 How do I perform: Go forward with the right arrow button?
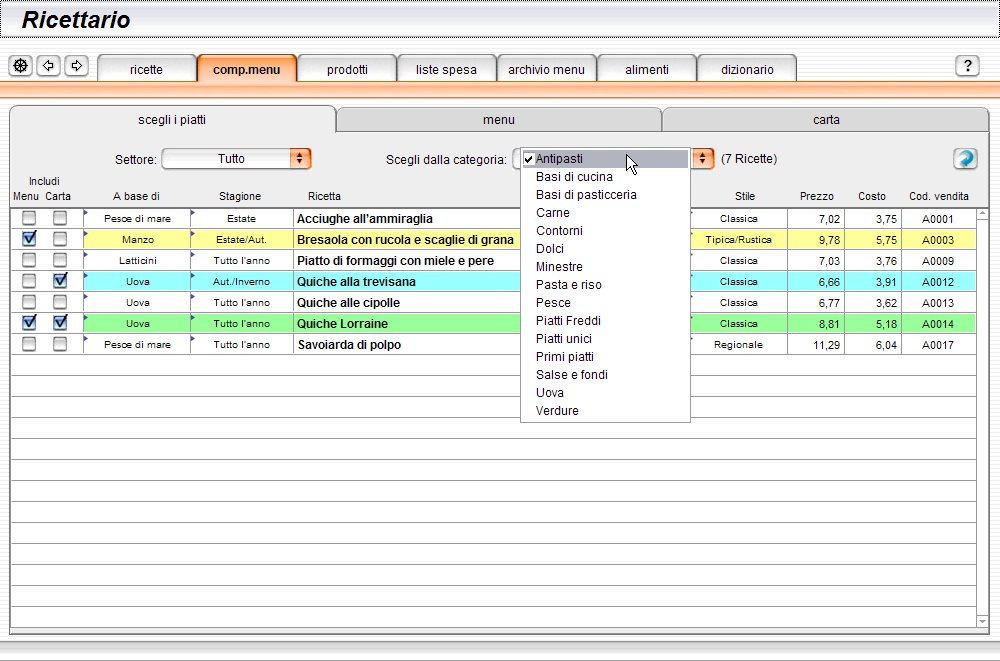[x=77, y=66]
